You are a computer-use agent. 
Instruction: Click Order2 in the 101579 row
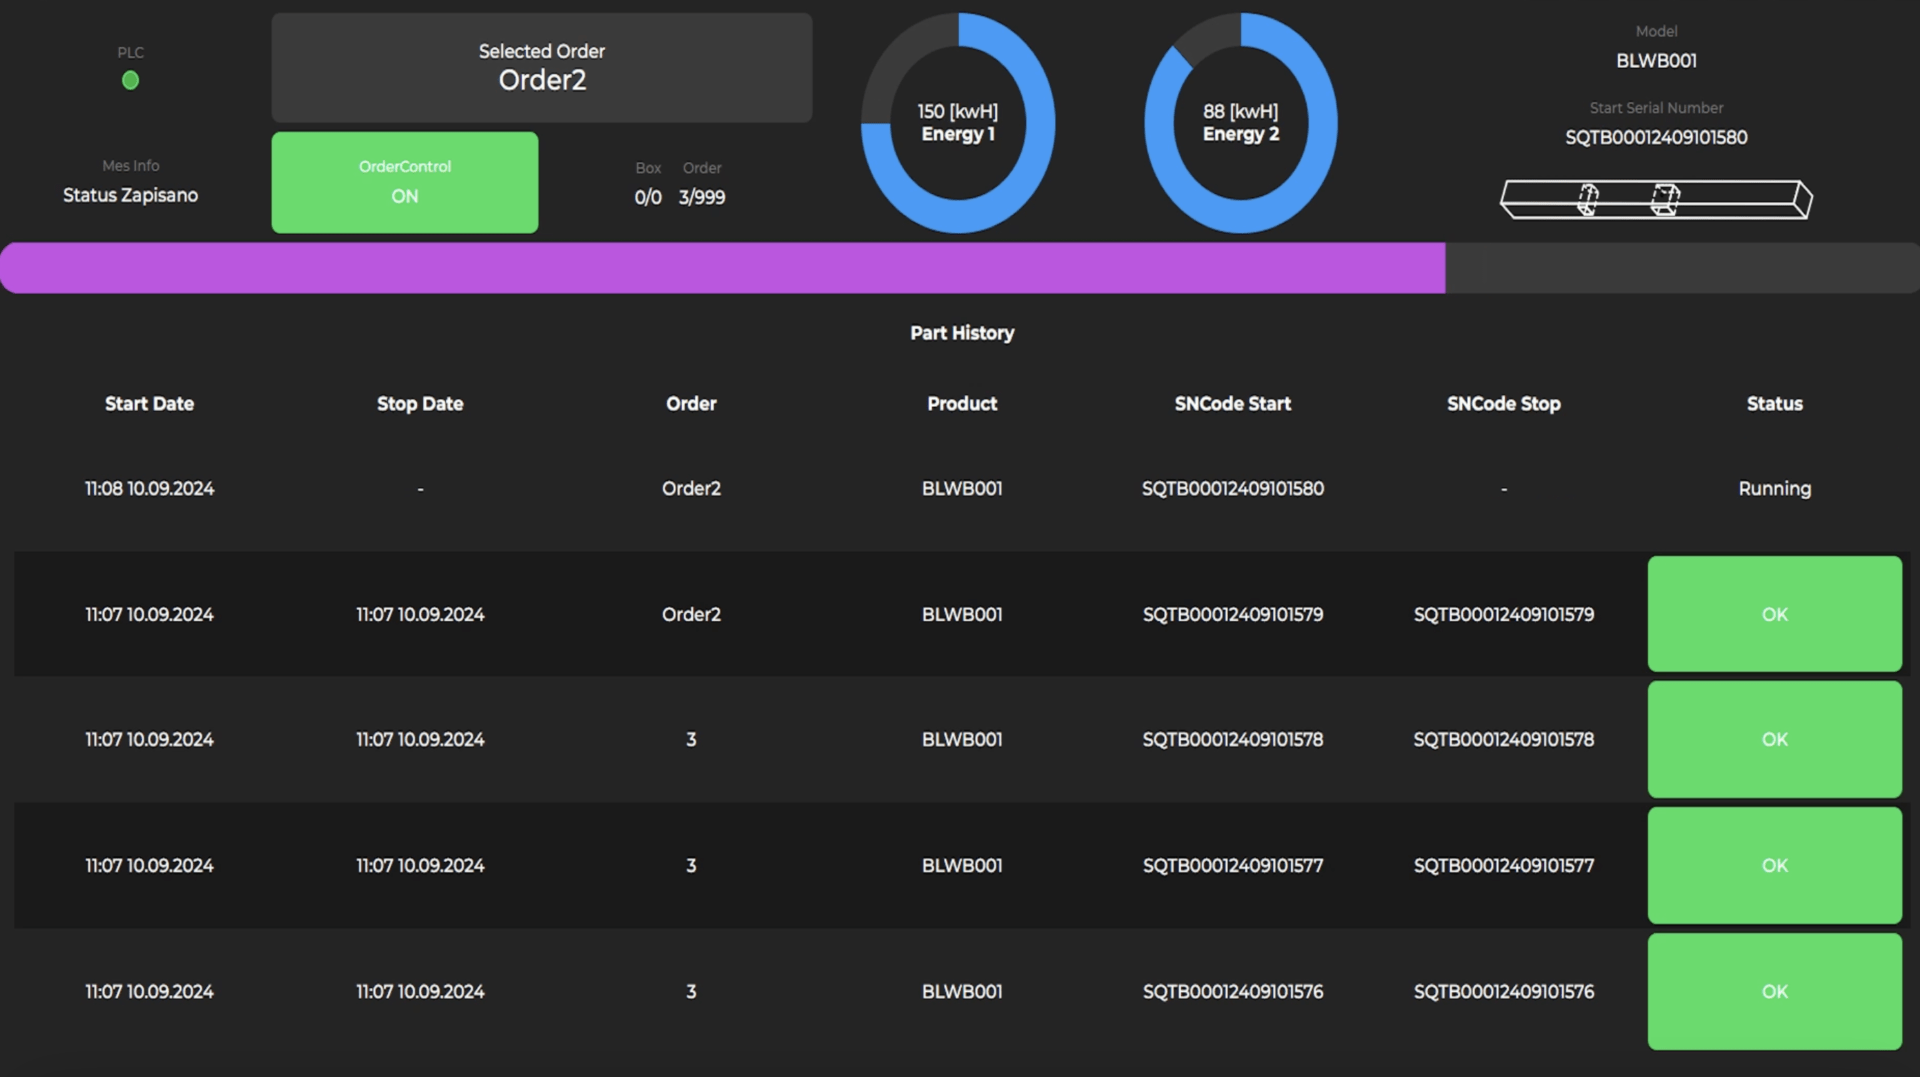(x=691, y=614)
